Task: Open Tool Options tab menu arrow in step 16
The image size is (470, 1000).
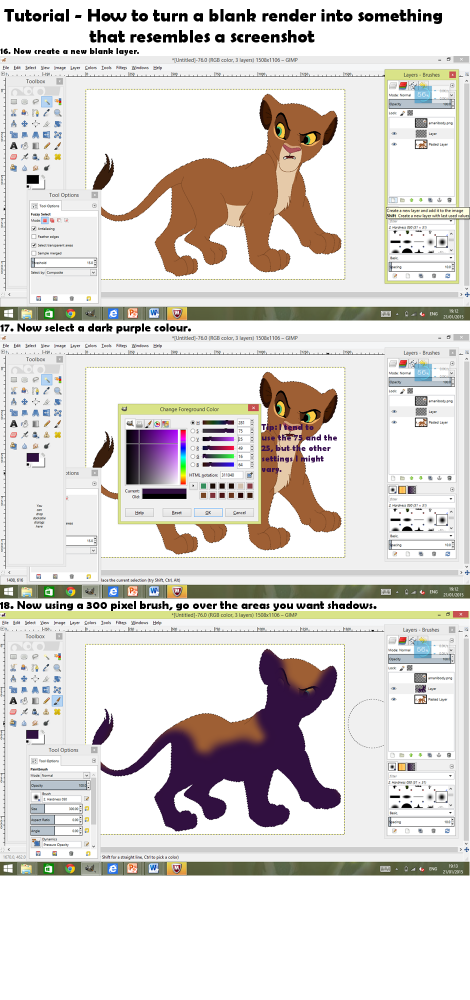Action: [x=94, y=205]
